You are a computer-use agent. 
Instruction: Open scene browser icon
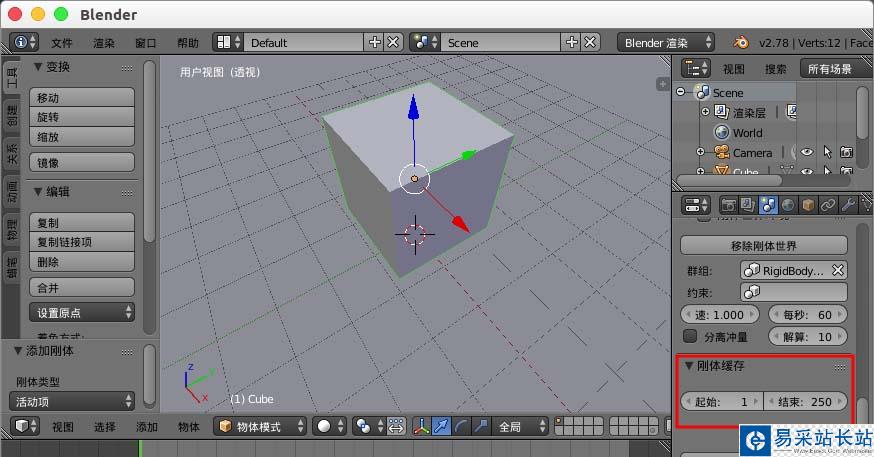click(426, 42)
